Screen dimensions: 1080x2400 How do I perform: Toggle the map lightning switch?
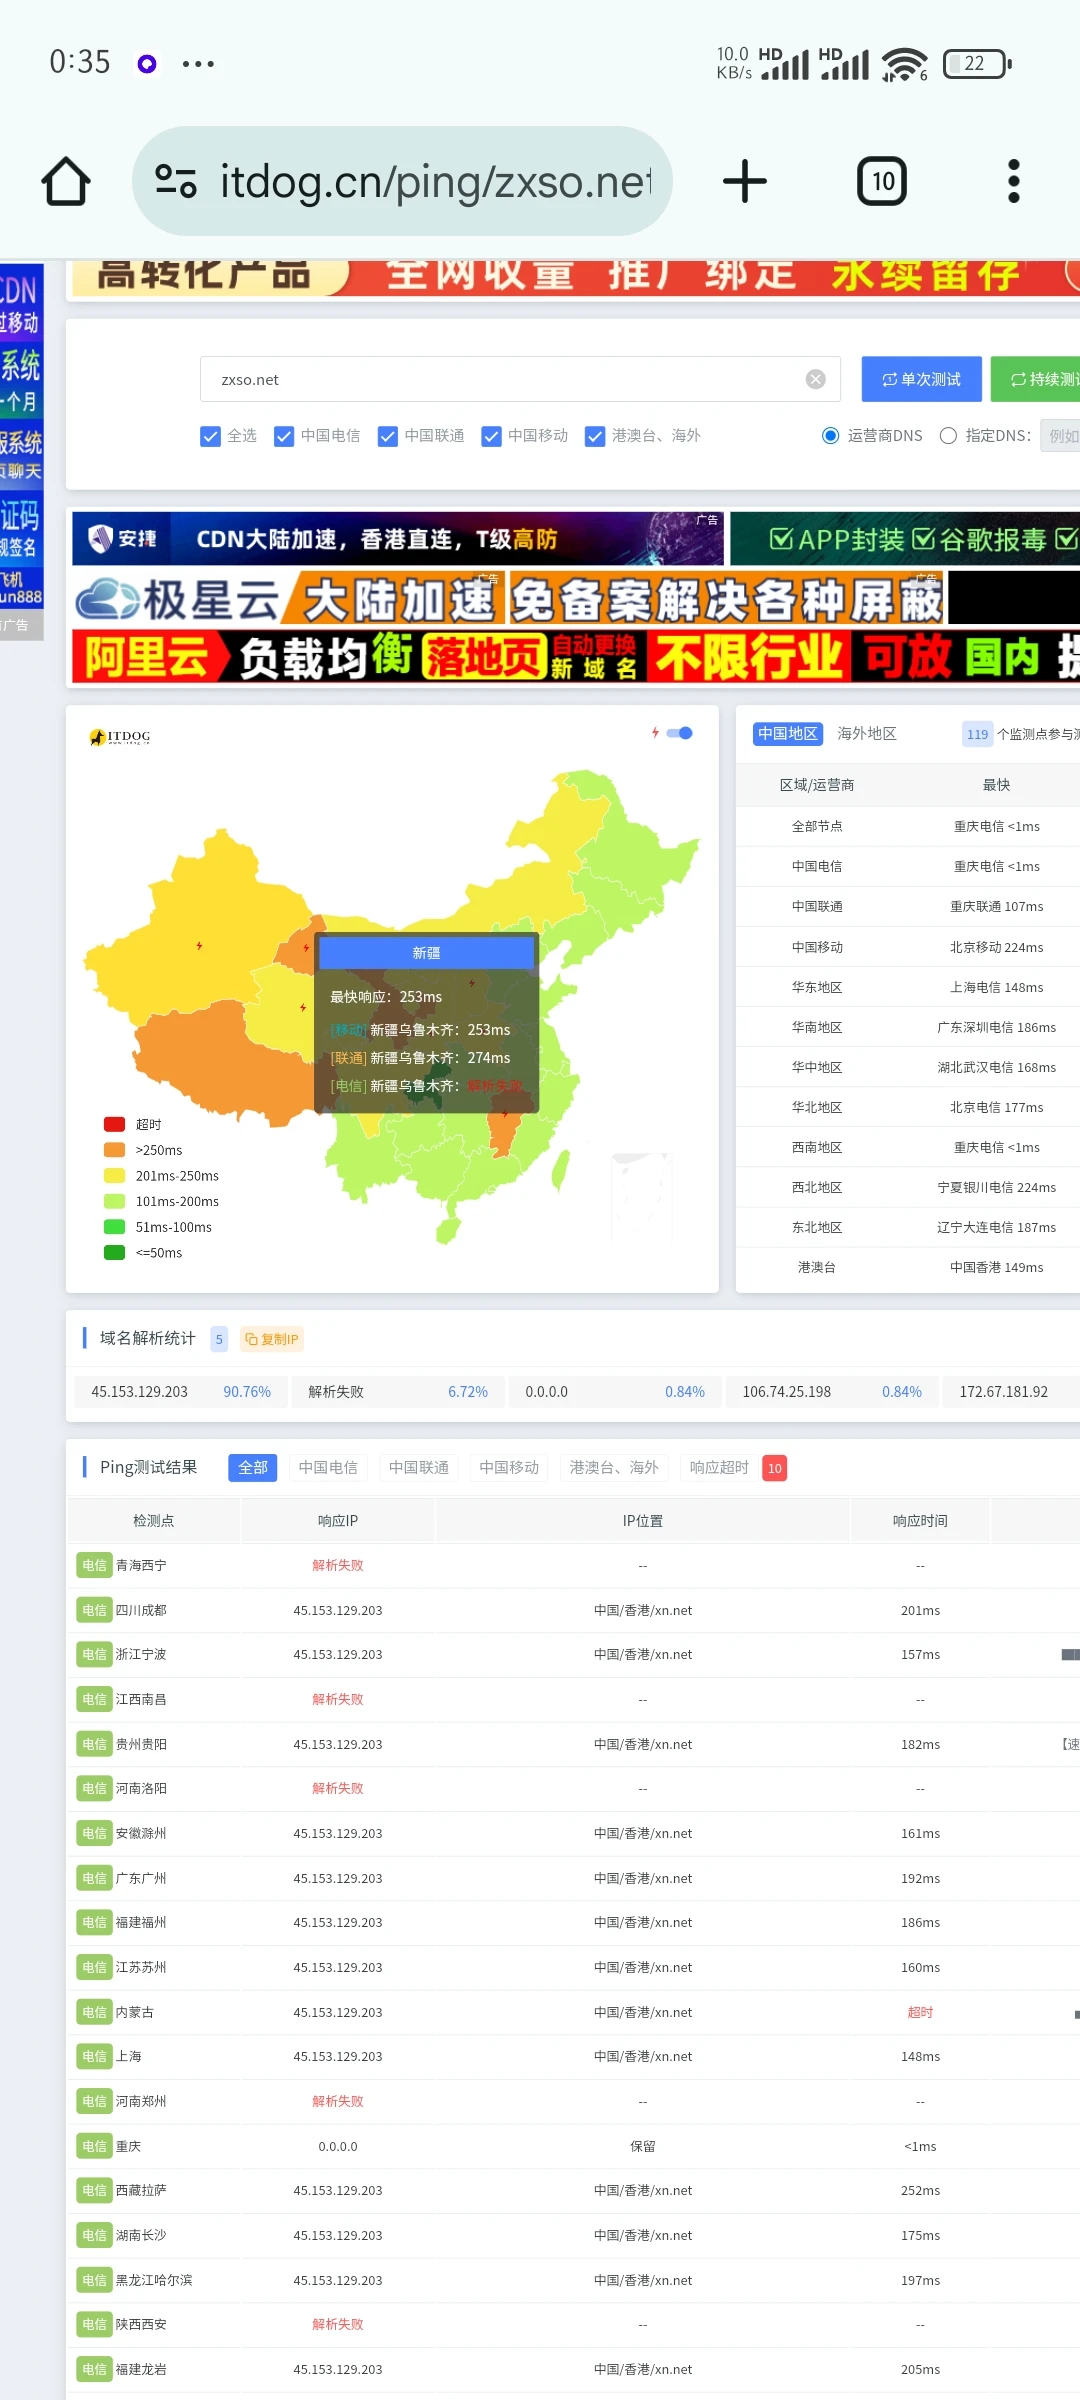point(681,733)
